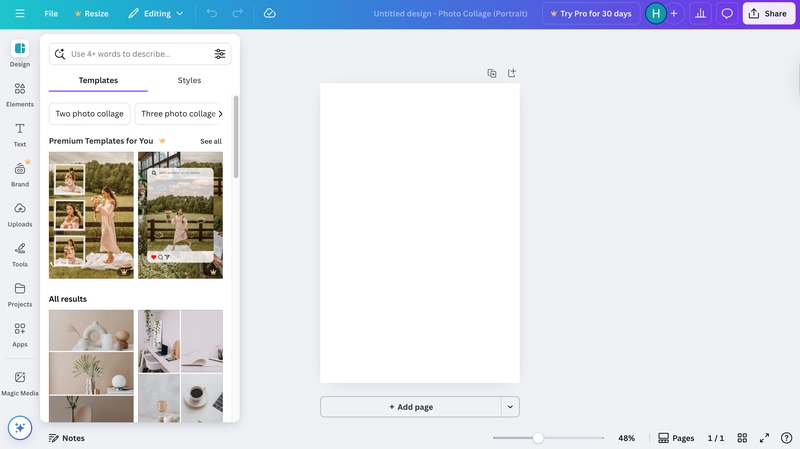Click Try Pro for 30 days
800x449 pixels.
tap(591, 13)
